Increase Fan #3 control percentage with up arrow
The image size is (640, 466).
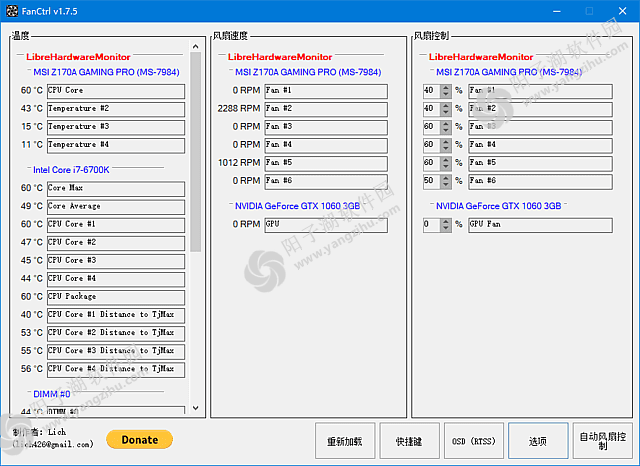pos(446,123)
